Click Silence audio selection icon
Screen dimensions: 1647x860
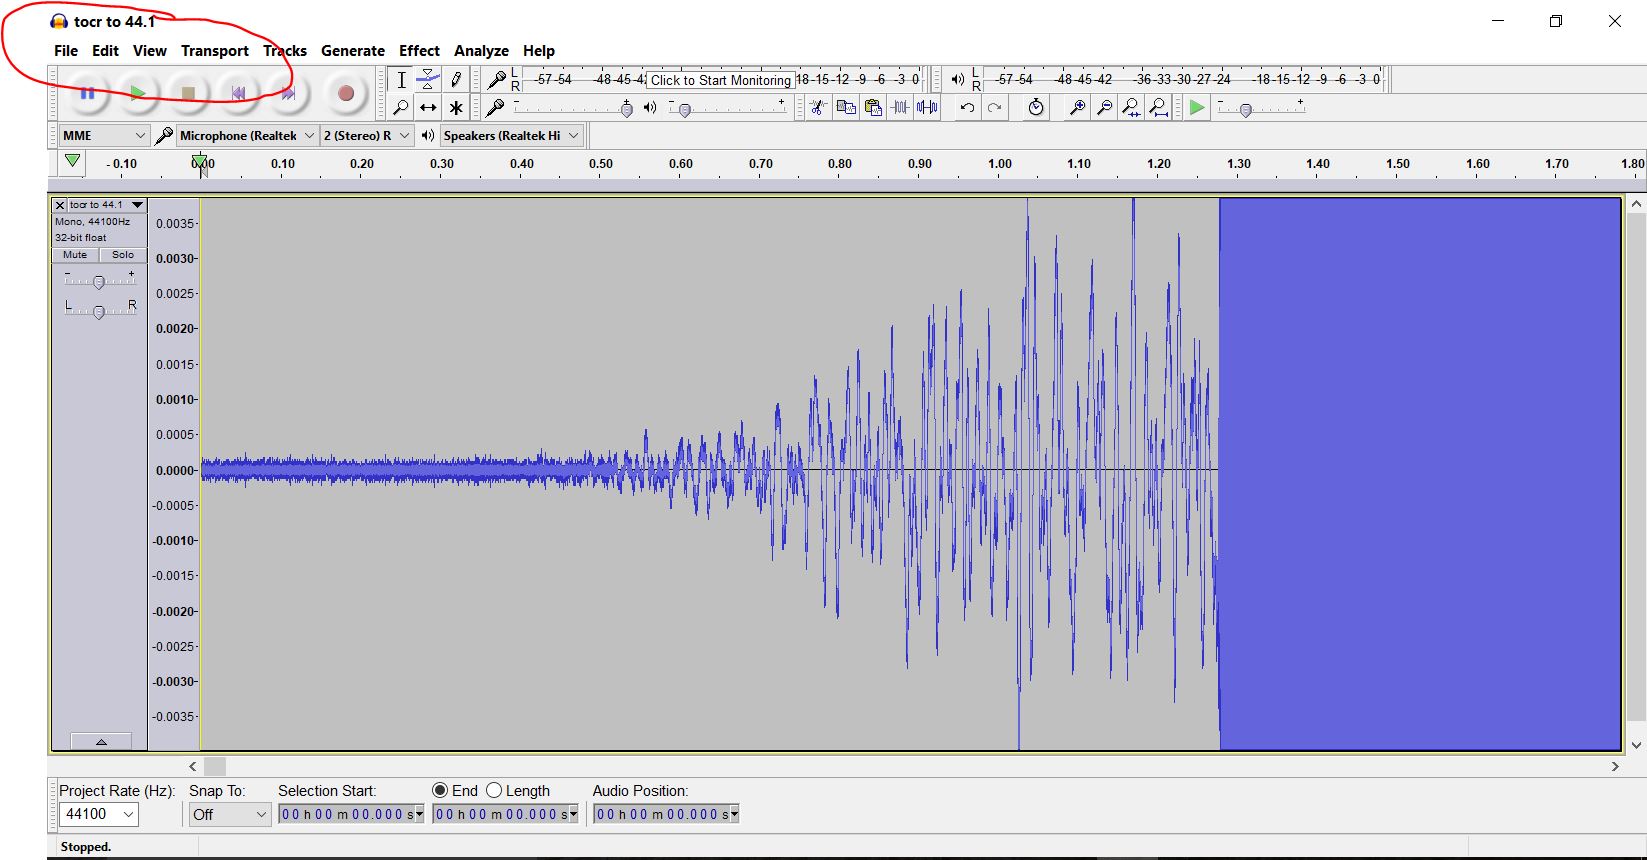coord(927,107)
